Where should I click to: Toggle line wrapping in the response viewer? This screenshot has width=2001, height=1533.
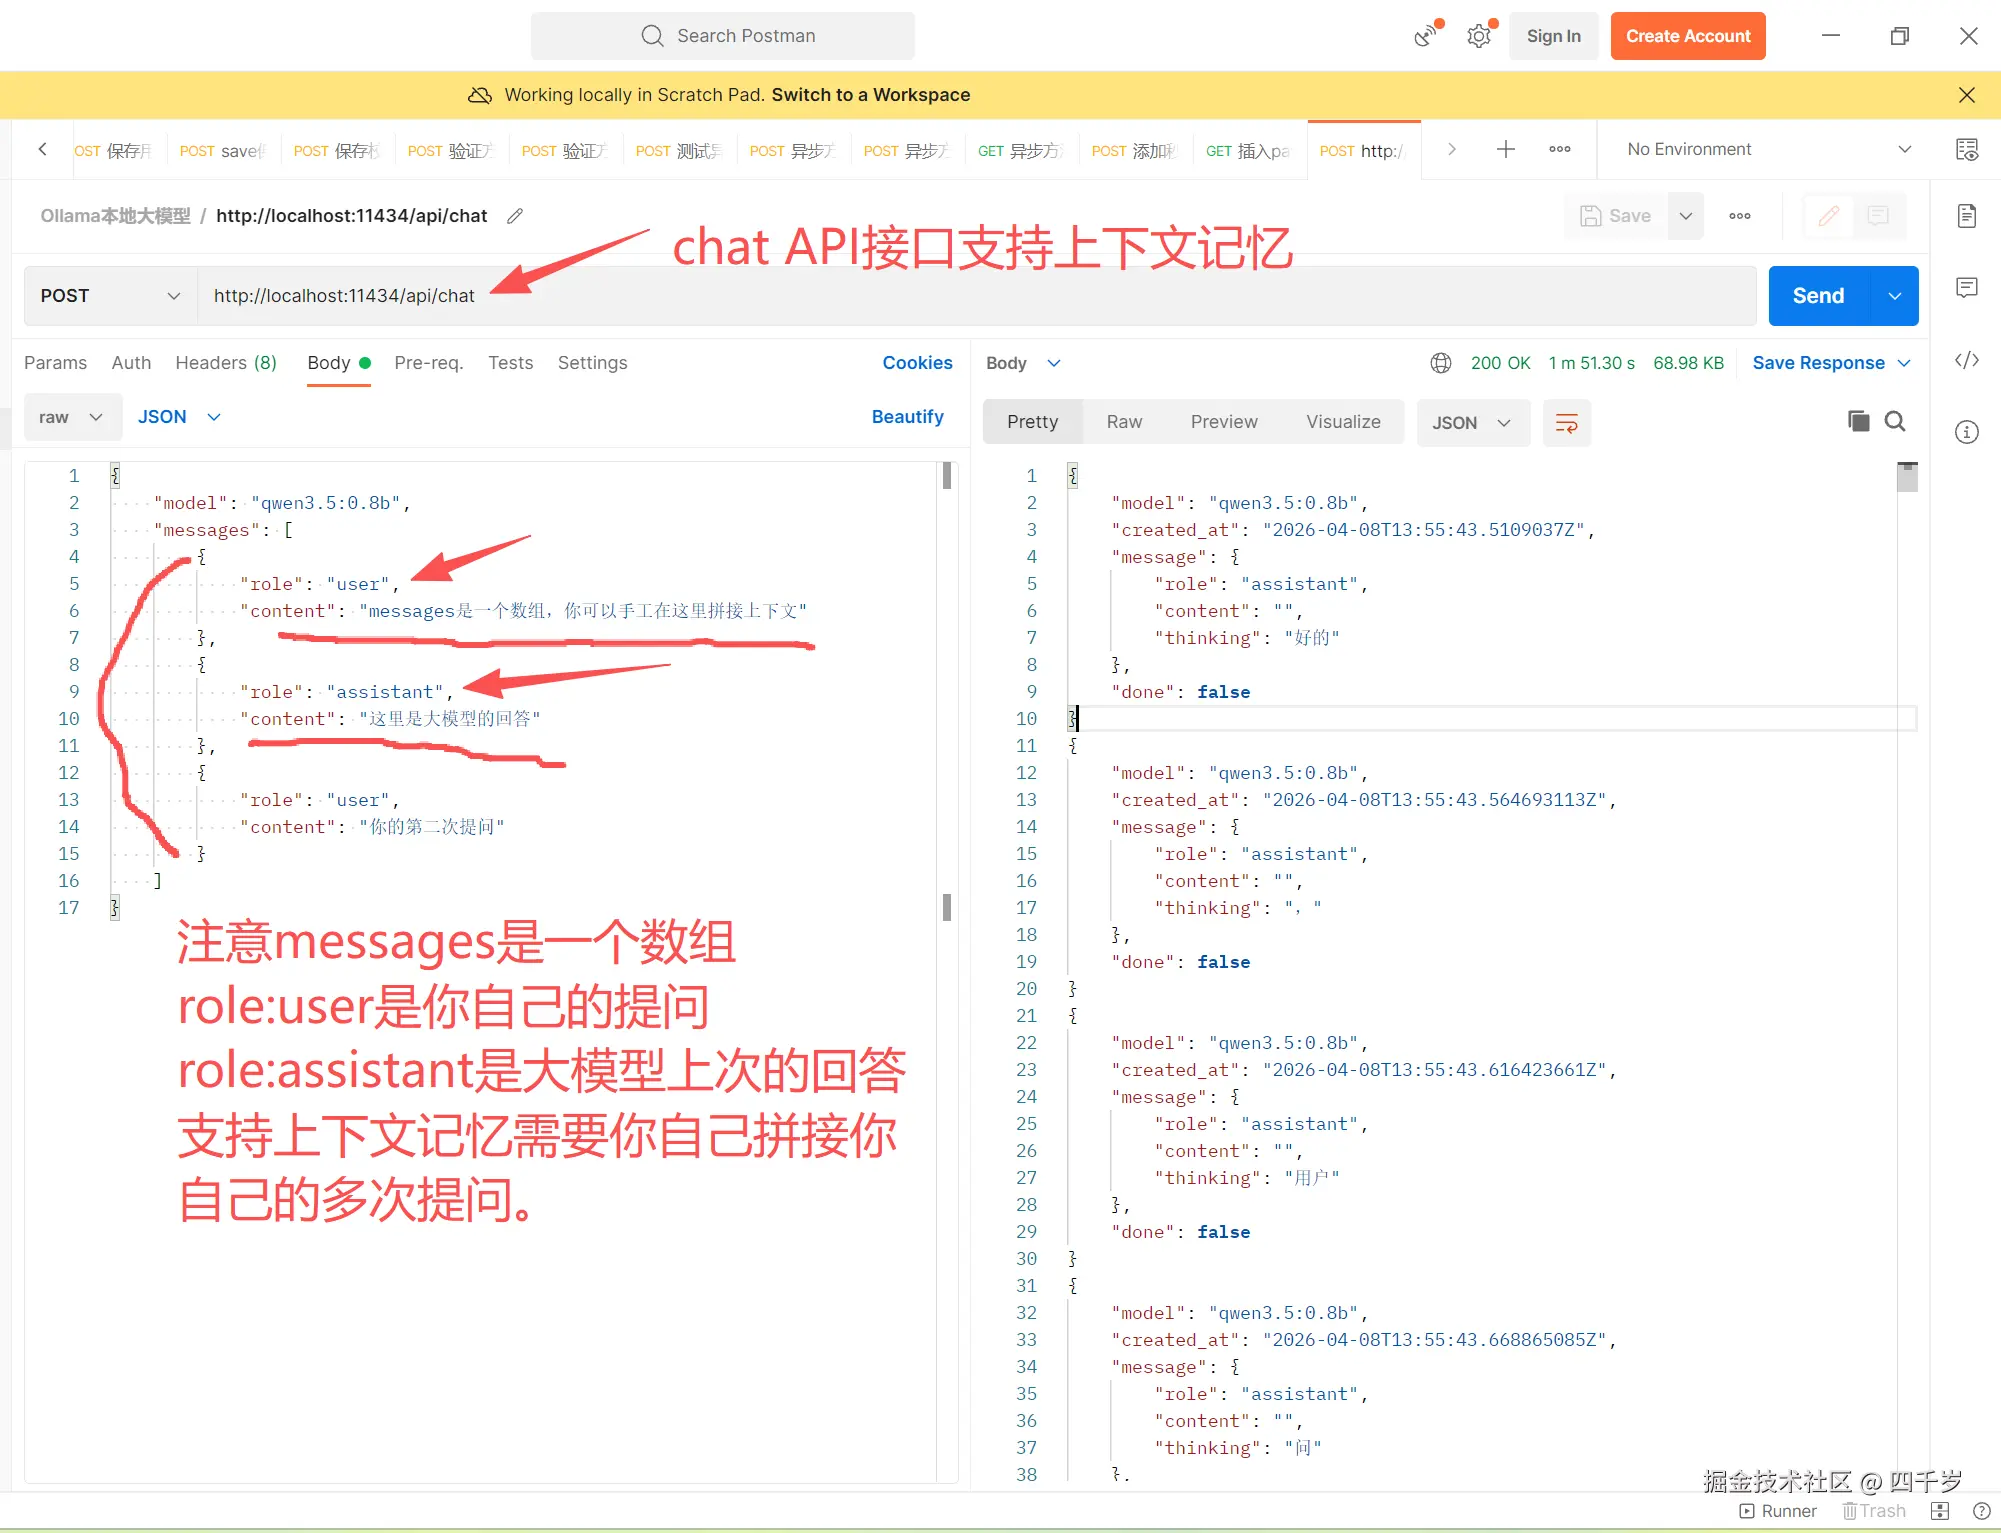(x=1566, y=423)
